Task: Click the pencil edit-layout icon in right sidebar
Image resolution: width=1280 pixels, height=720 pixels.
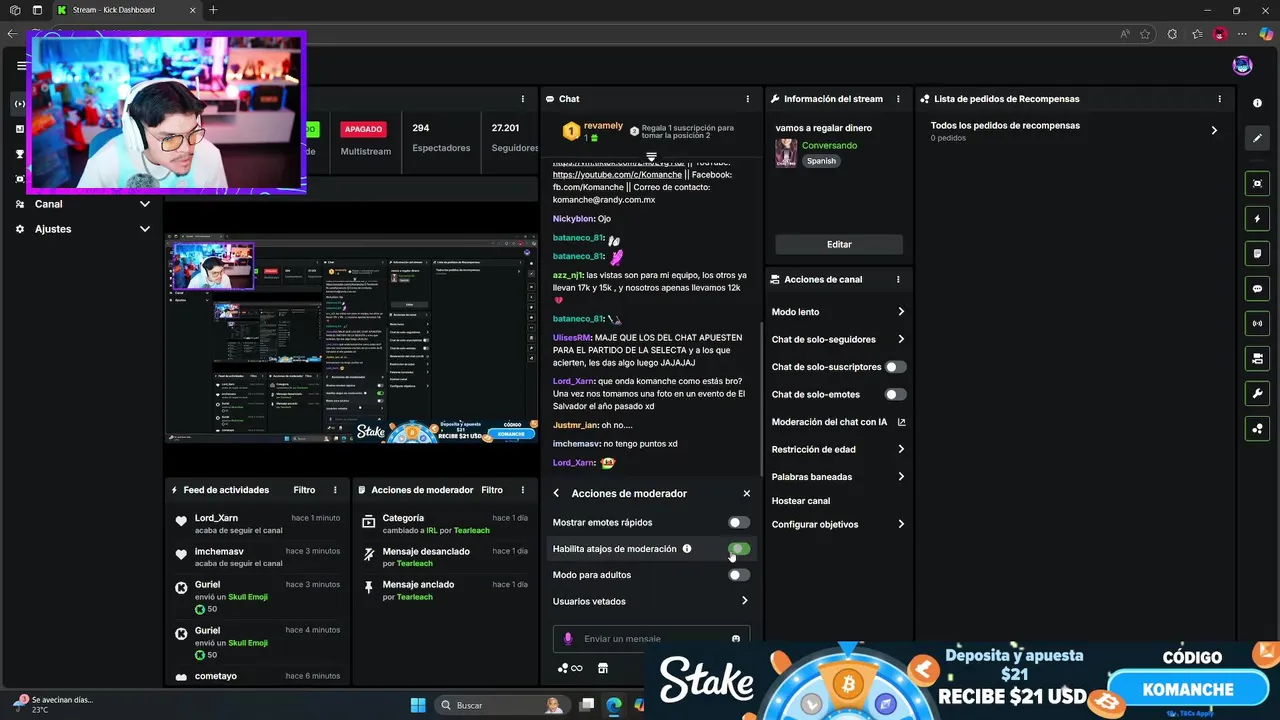Action: coord(1258,138)
